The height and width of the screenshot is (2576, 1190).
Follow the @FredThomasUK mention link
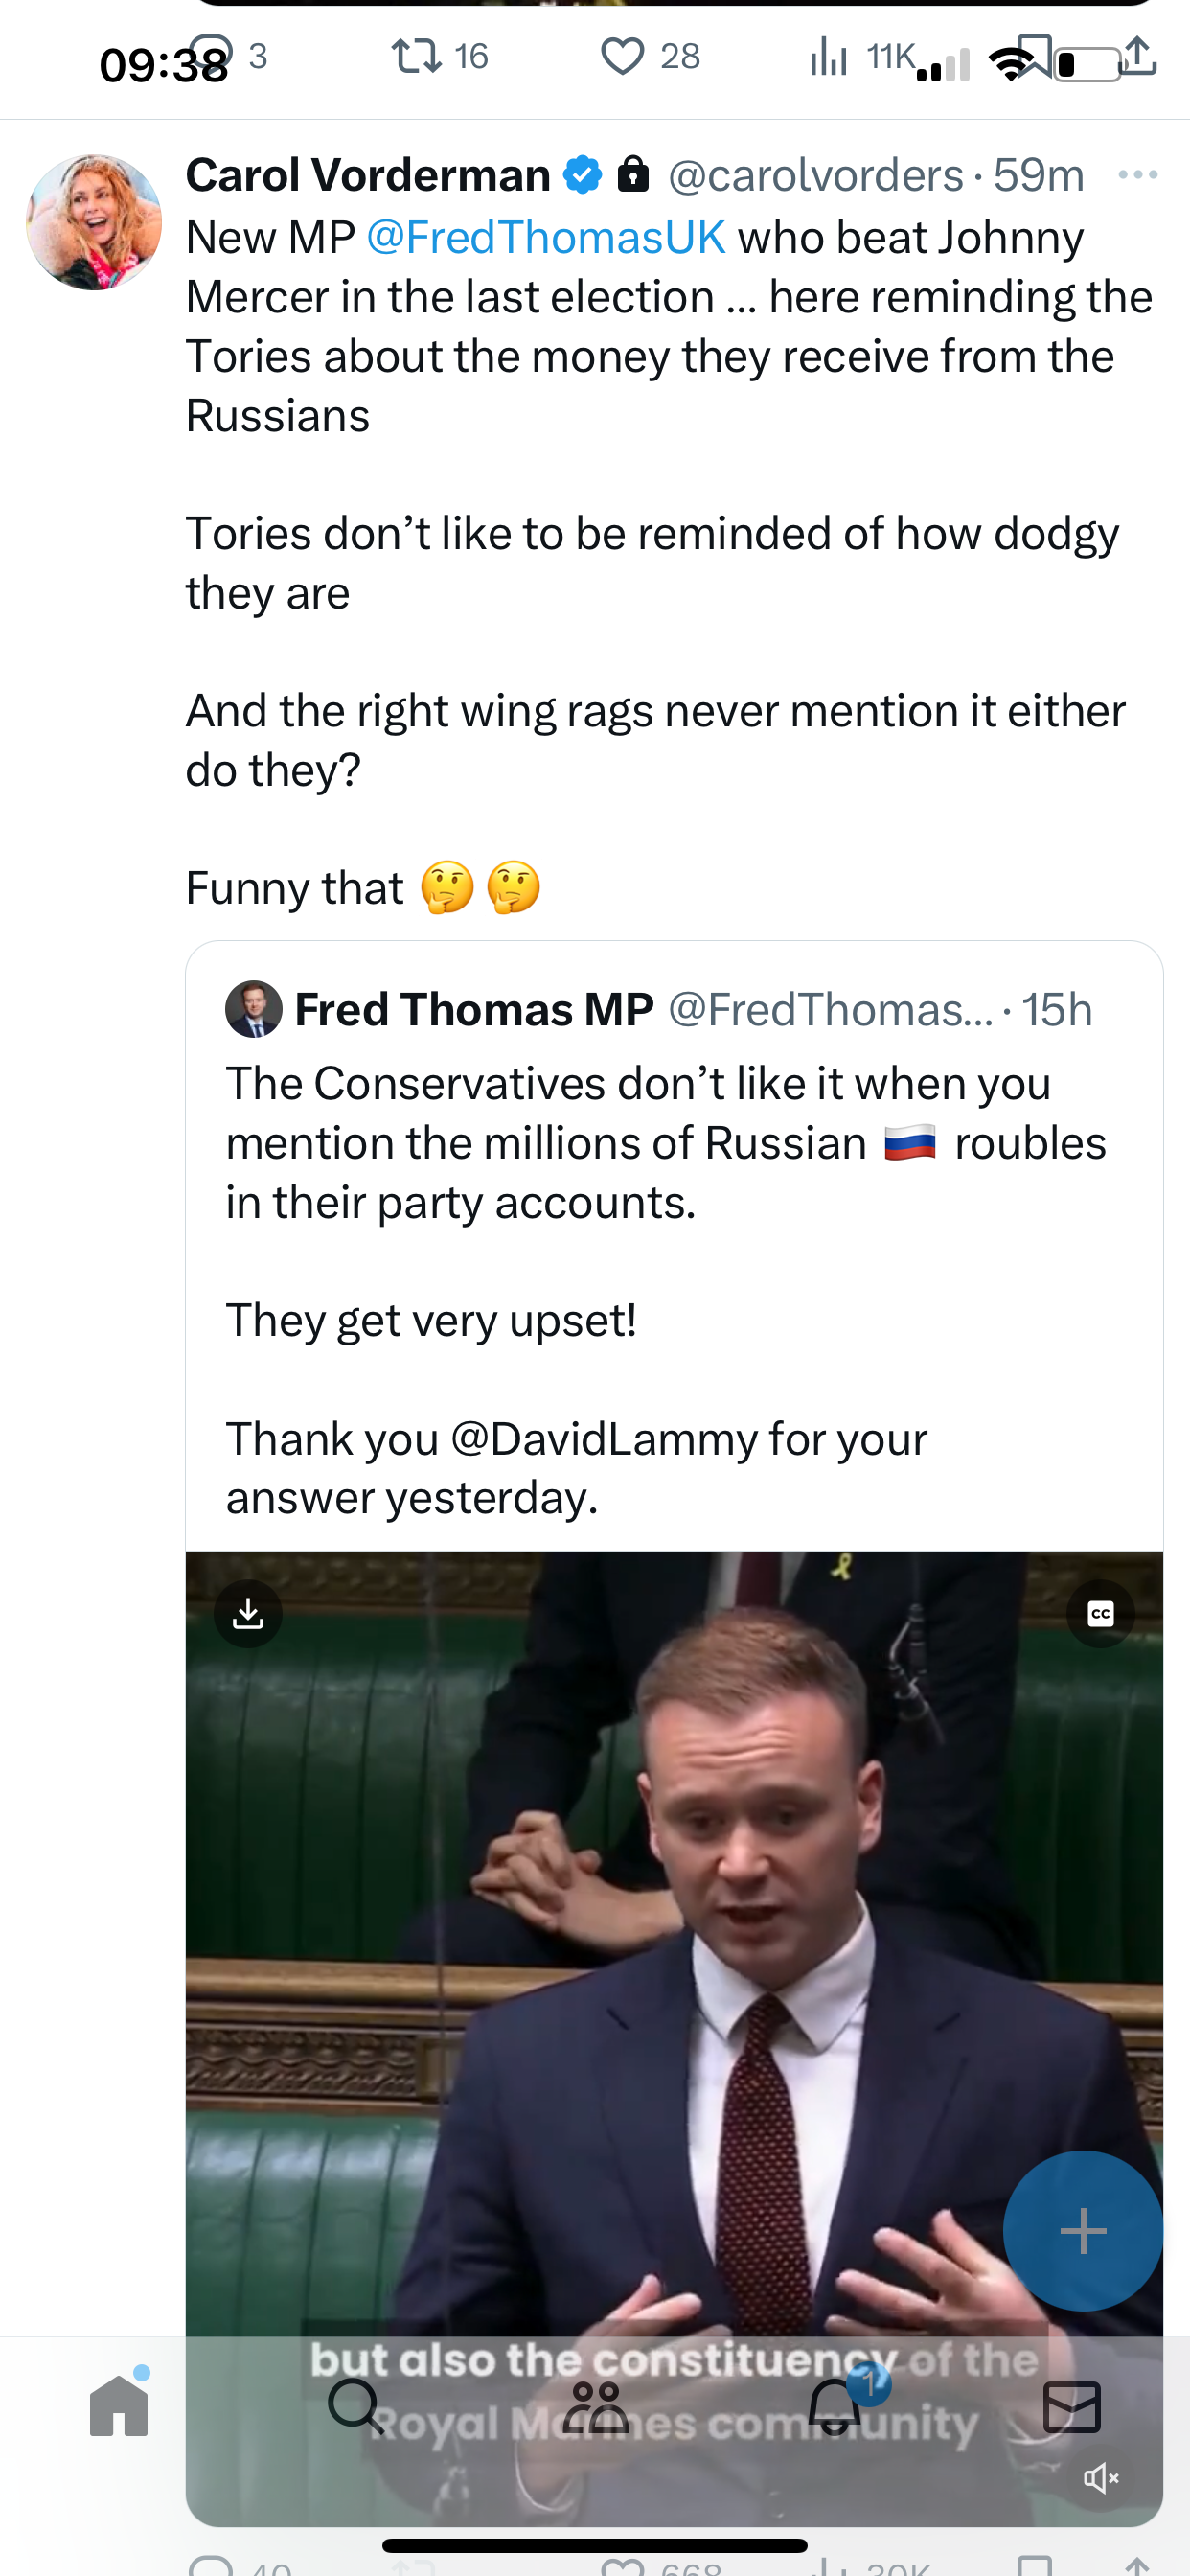point(546,238)
